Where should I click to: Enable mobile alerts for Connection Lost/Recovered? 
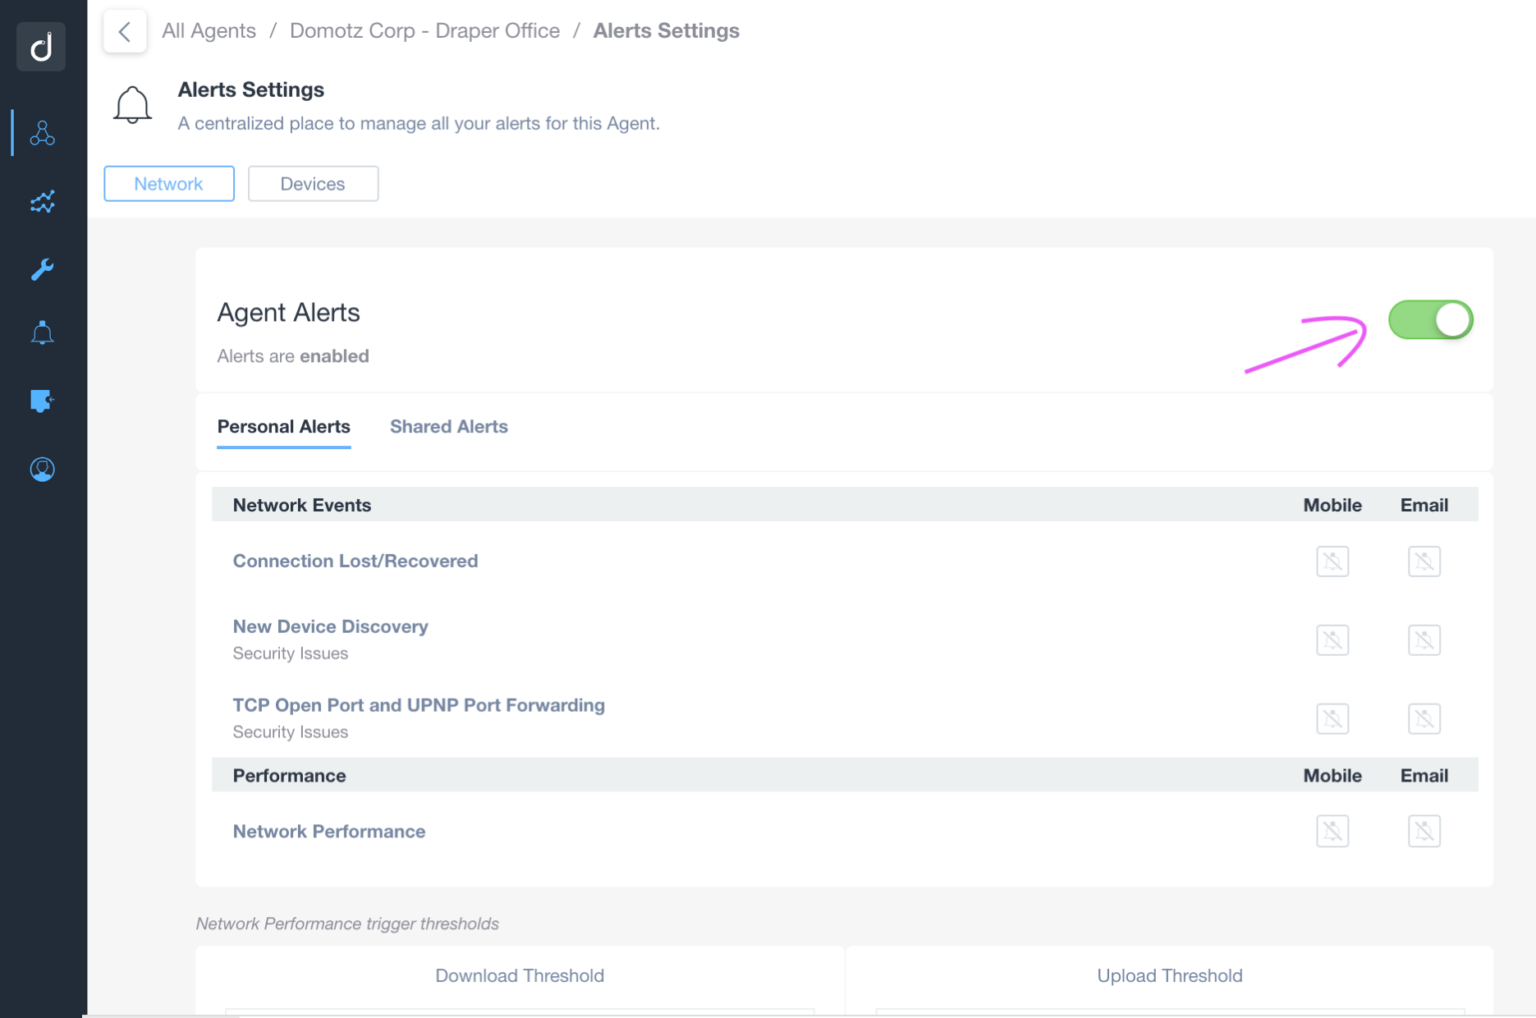point(1332,561)
